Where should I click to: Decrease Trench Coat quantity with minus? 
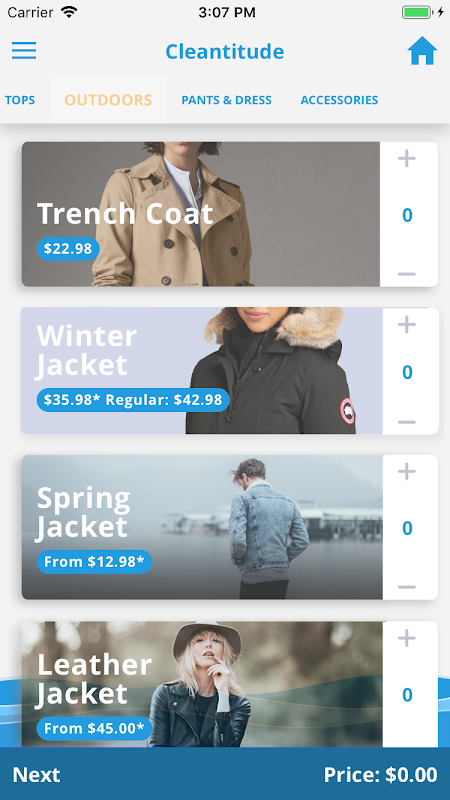[x=407, y=274]
